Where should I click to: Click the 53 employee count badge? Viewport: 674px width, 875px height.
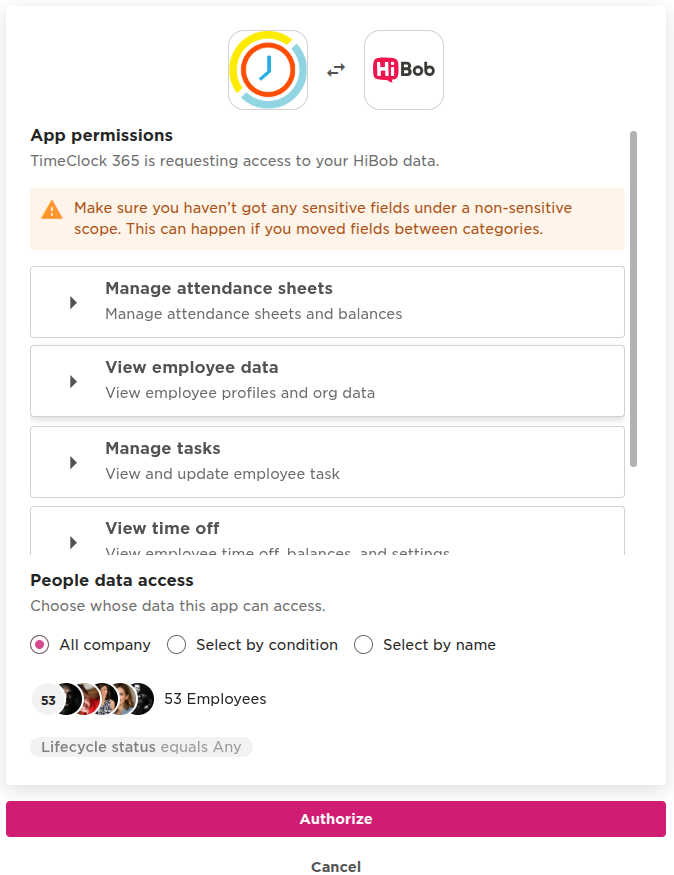click(48, 700)
